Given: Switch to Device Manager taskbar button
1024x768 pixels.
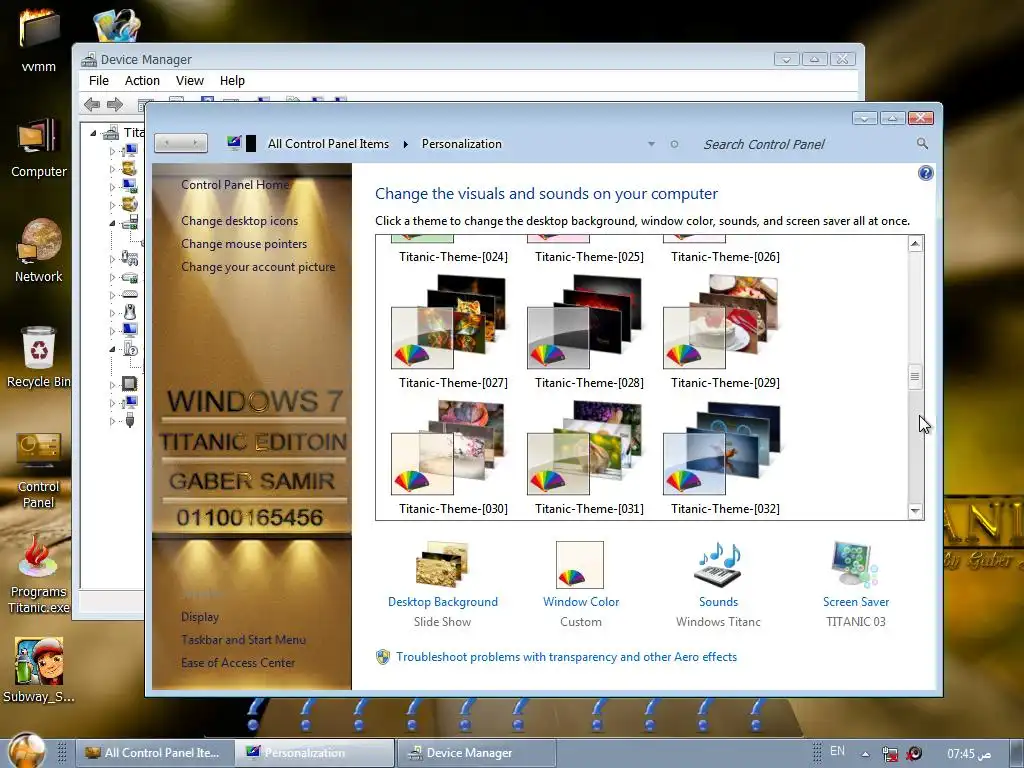Looking at the screenshot, I should point(475,753).
